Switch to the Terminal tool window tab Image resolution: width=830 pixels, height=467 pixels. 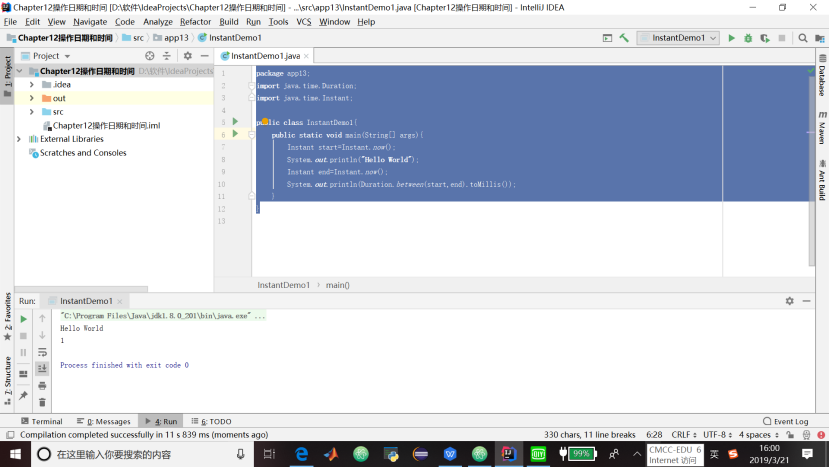point(40,422)
